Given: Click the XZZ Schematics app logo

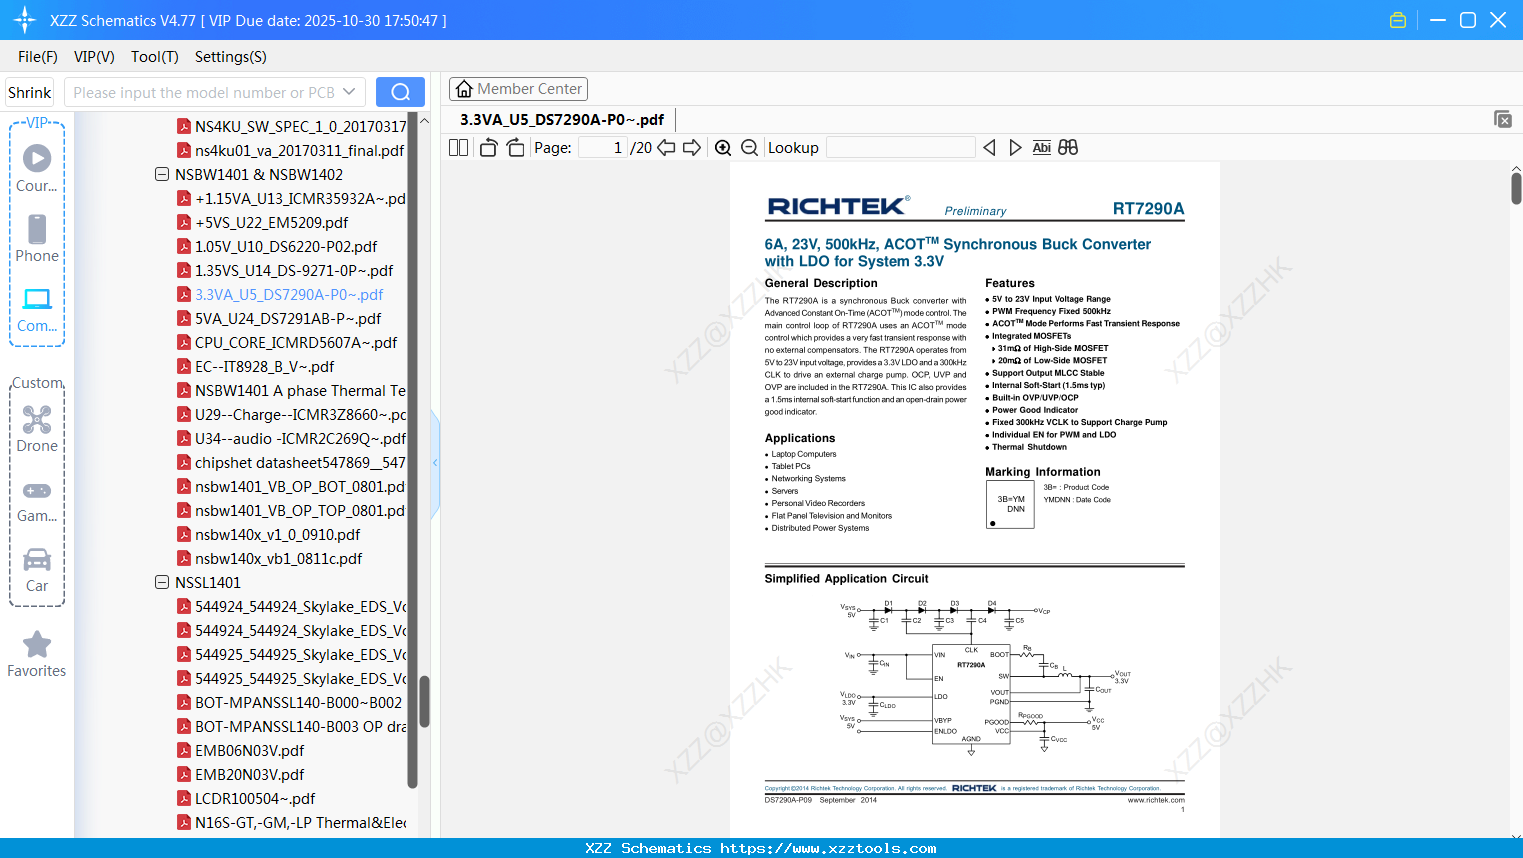Looking at the screenshot, I should (x=25, y=20).
